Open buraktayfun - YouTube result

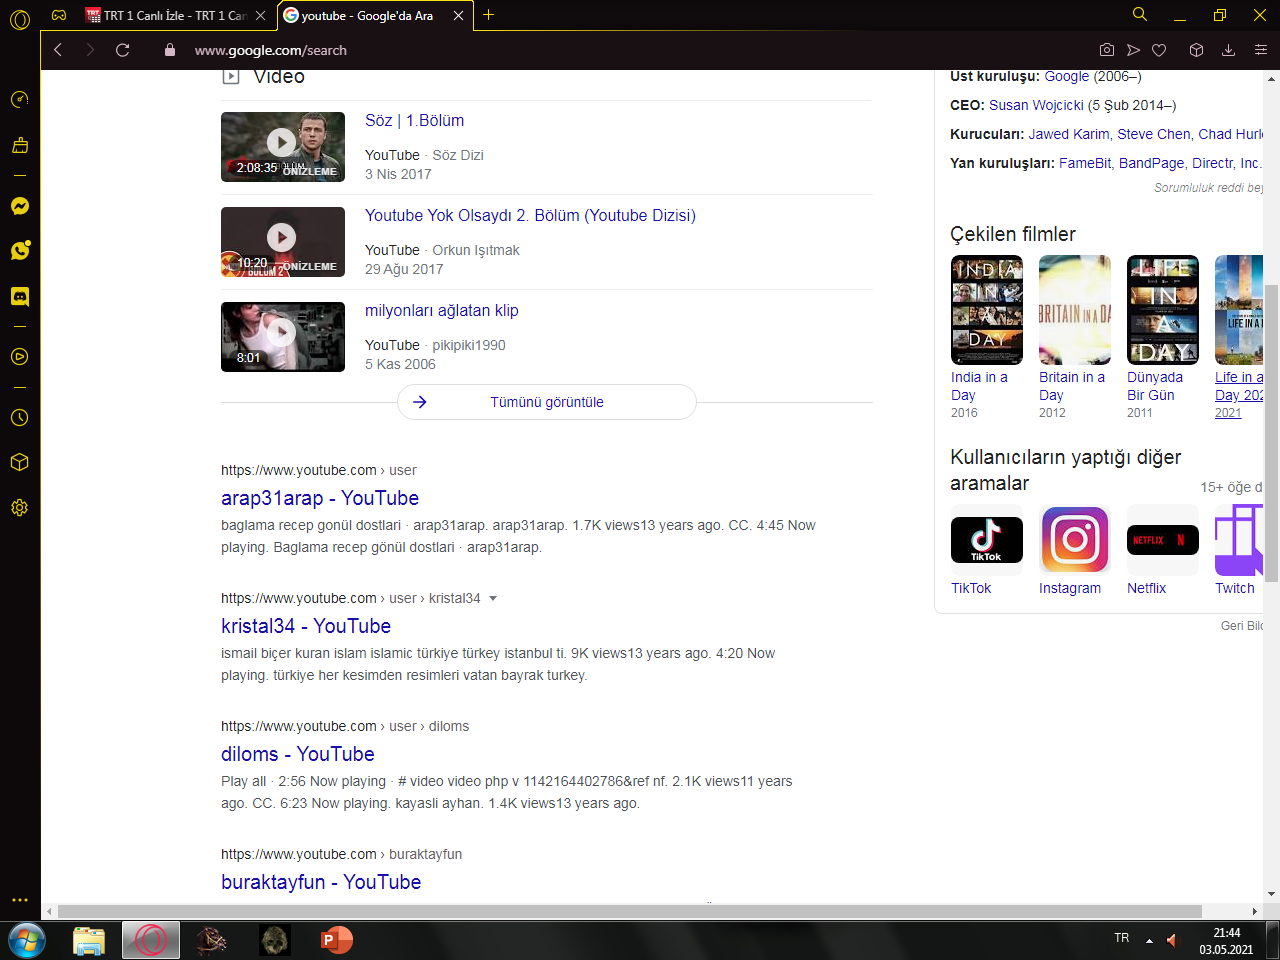coord(321,882)
